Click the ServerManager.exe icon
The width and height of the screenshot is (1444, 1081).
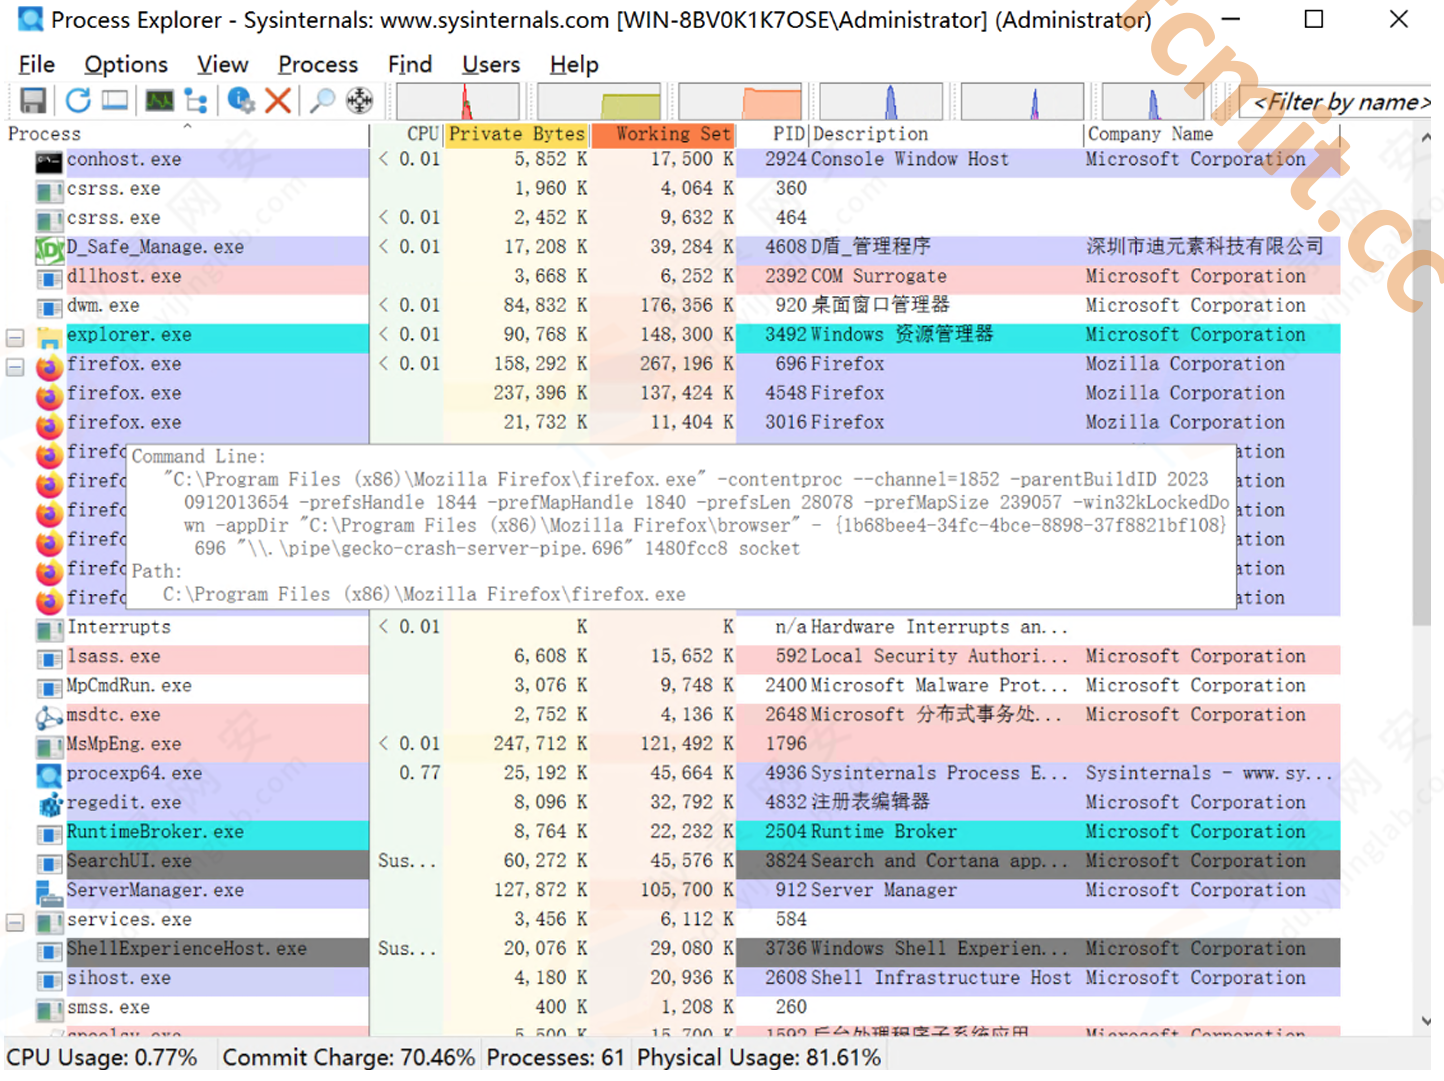pos(49,892)
